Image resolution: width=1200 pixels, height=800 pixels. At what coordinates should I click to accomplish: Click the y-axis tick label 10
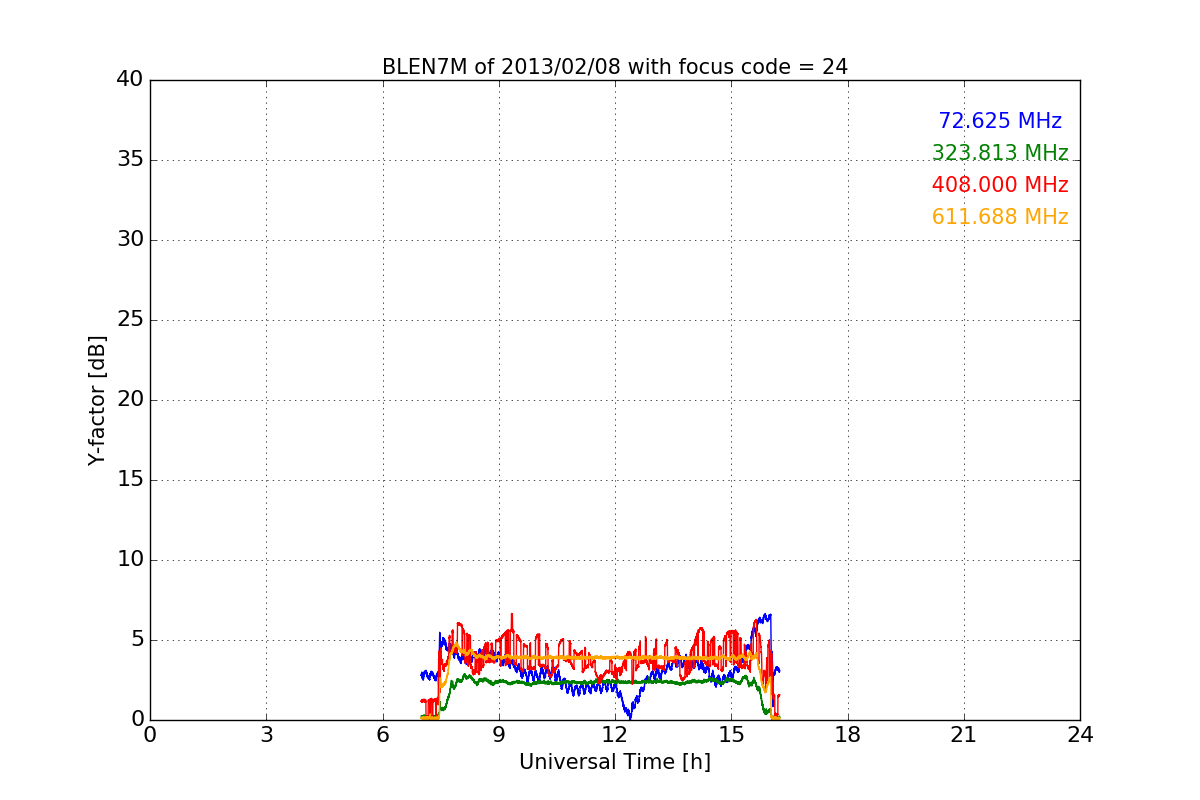pyautogui.click(x=130, y=560)
